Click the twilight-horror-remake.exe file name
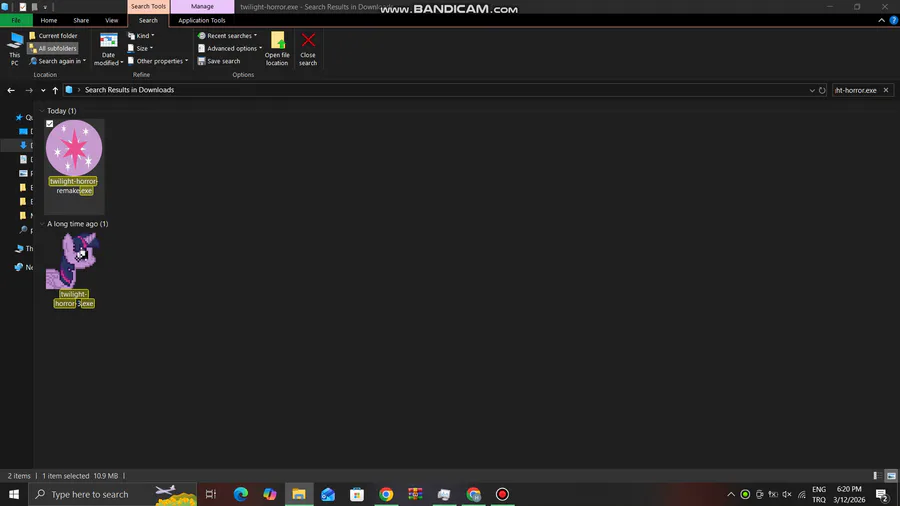Viewport: 900px width, 506px height. click(x=73, y=186)
